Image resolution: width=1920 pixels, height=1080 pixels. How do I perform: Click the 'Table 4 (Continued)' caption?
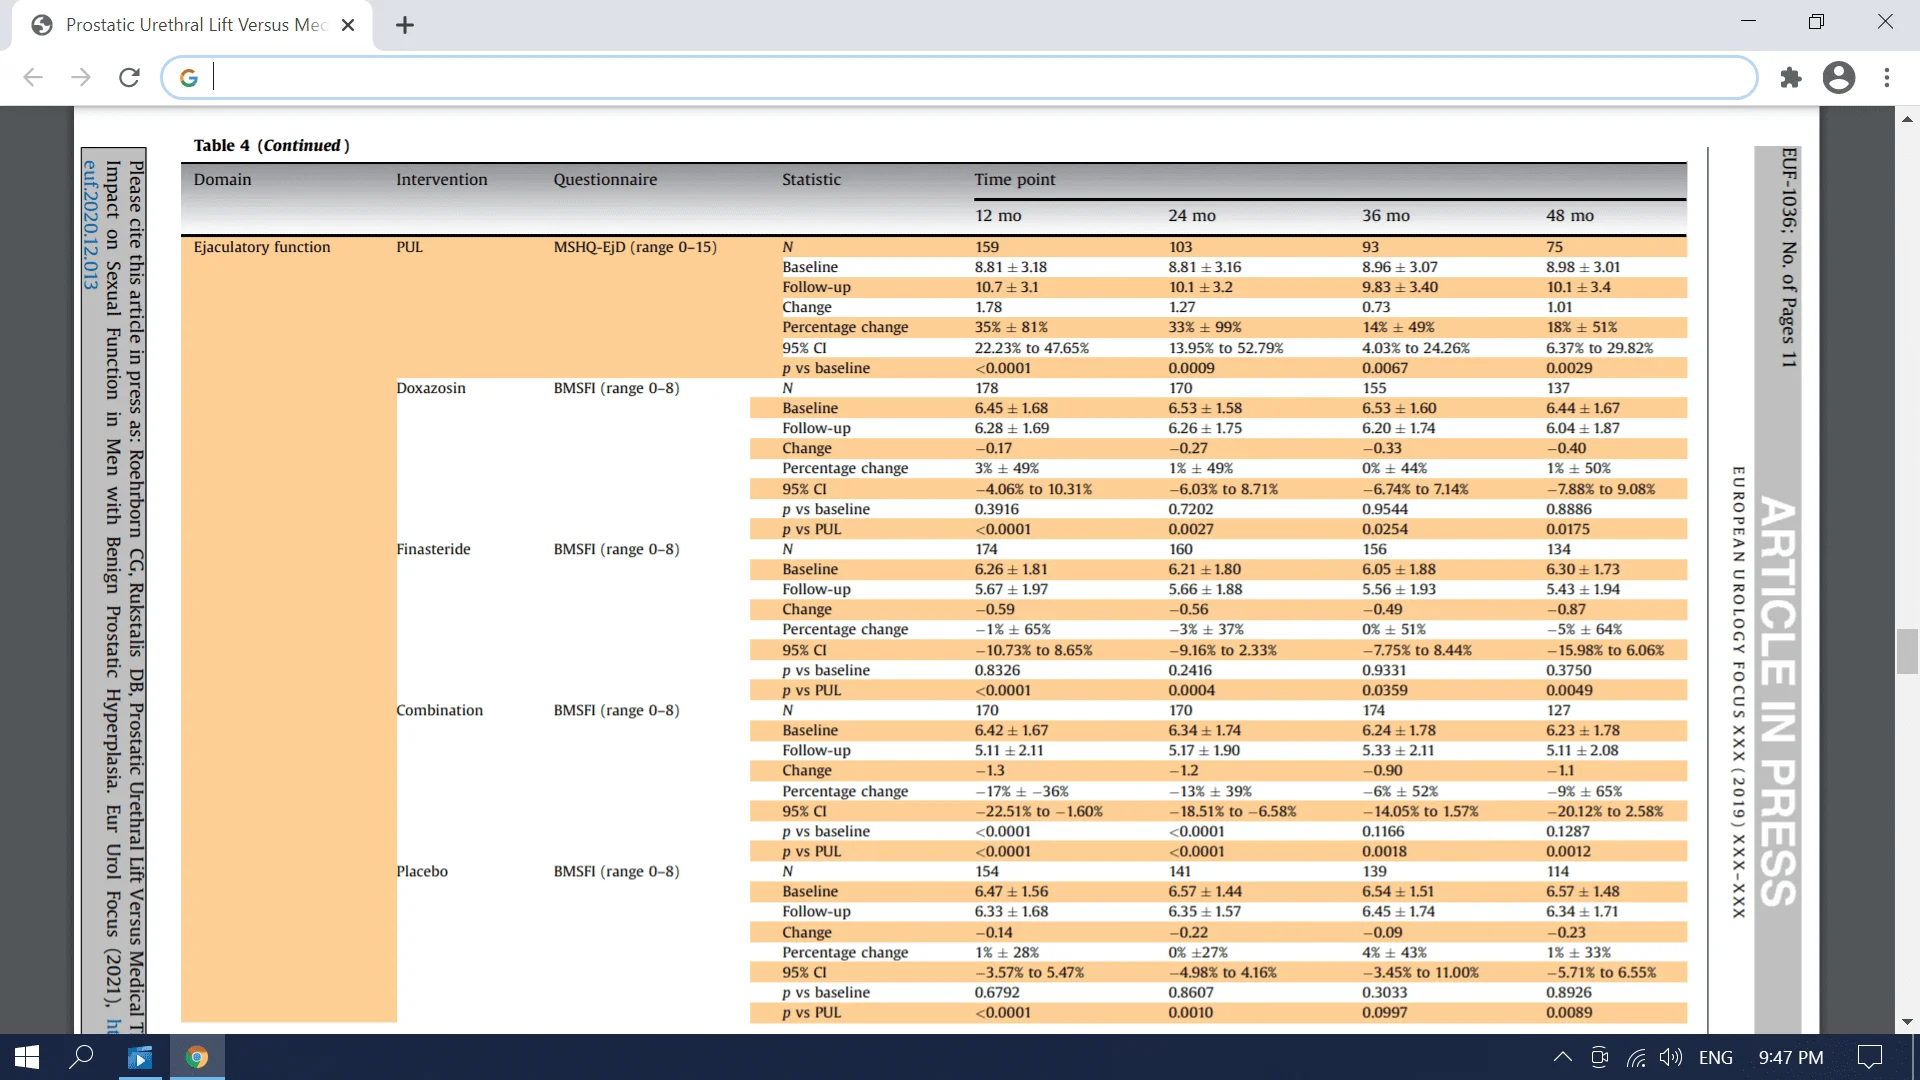tap(272, 145)
